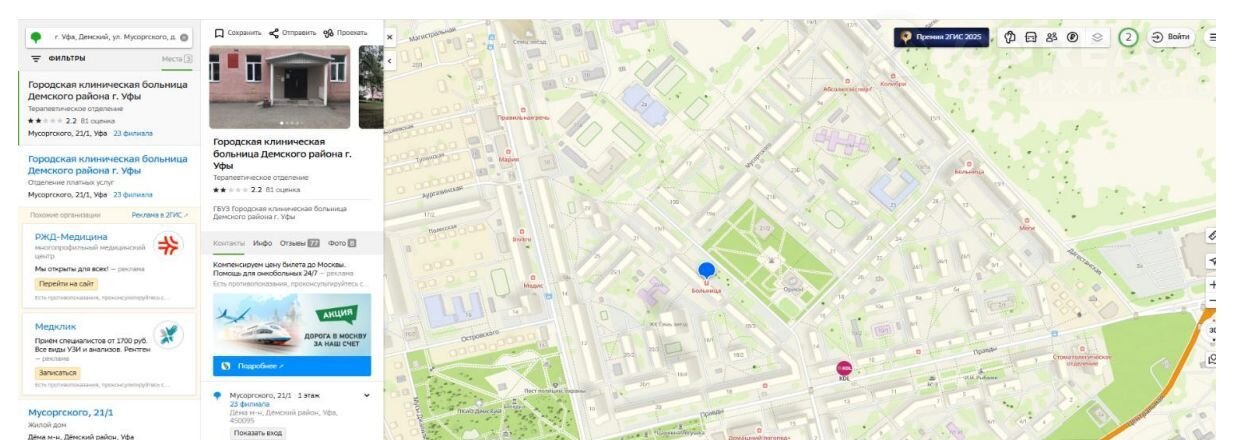Image resolution: width=1249 pixels, height=440 pixels.
Task: Open the Фильтры filter options
Action: [59, 59]
